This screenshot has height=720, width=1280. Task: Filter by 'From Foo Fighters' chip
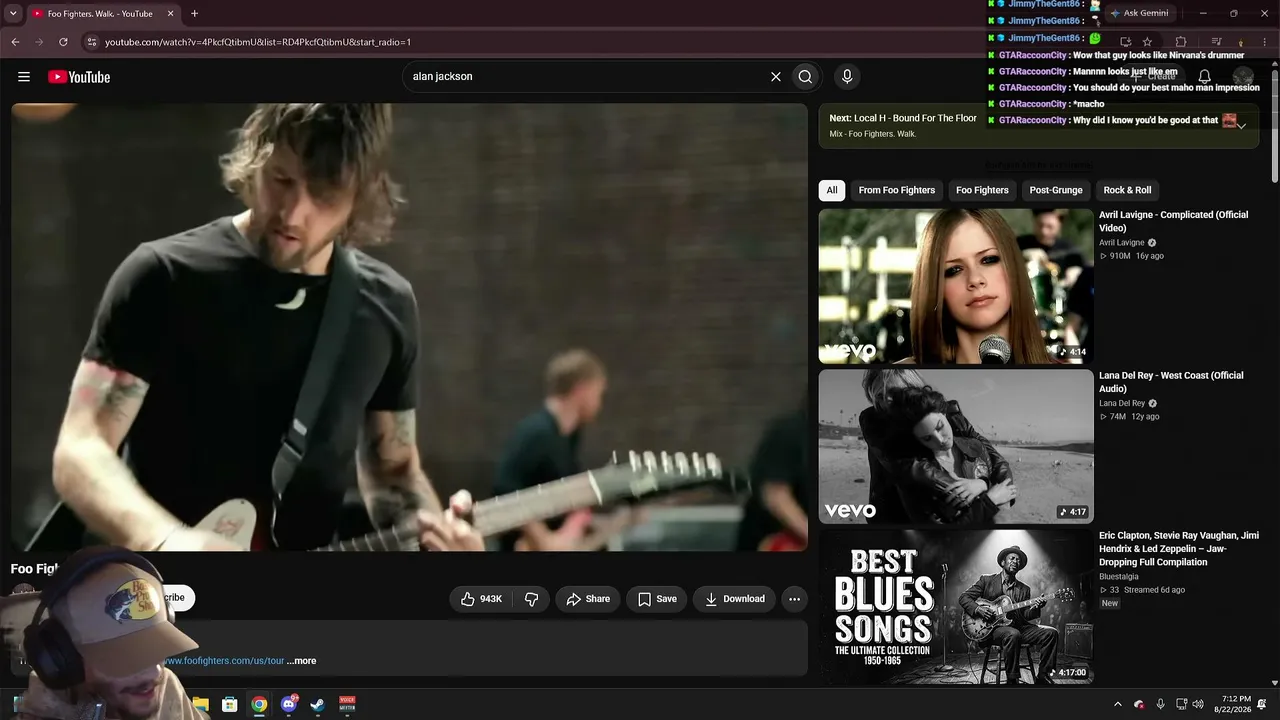click(x=897, y=190)
